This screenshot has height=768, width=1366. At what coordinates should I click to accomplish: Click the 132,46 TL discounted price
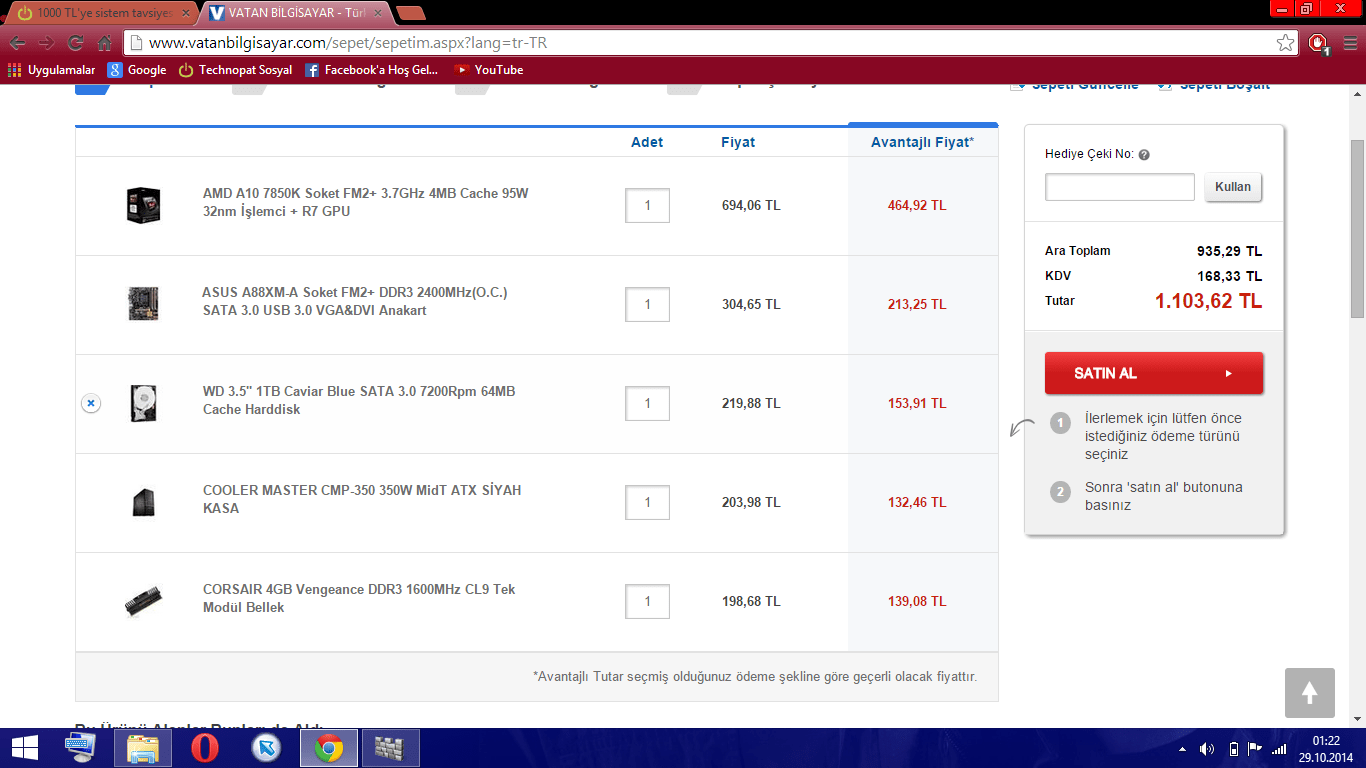(917, 502)
